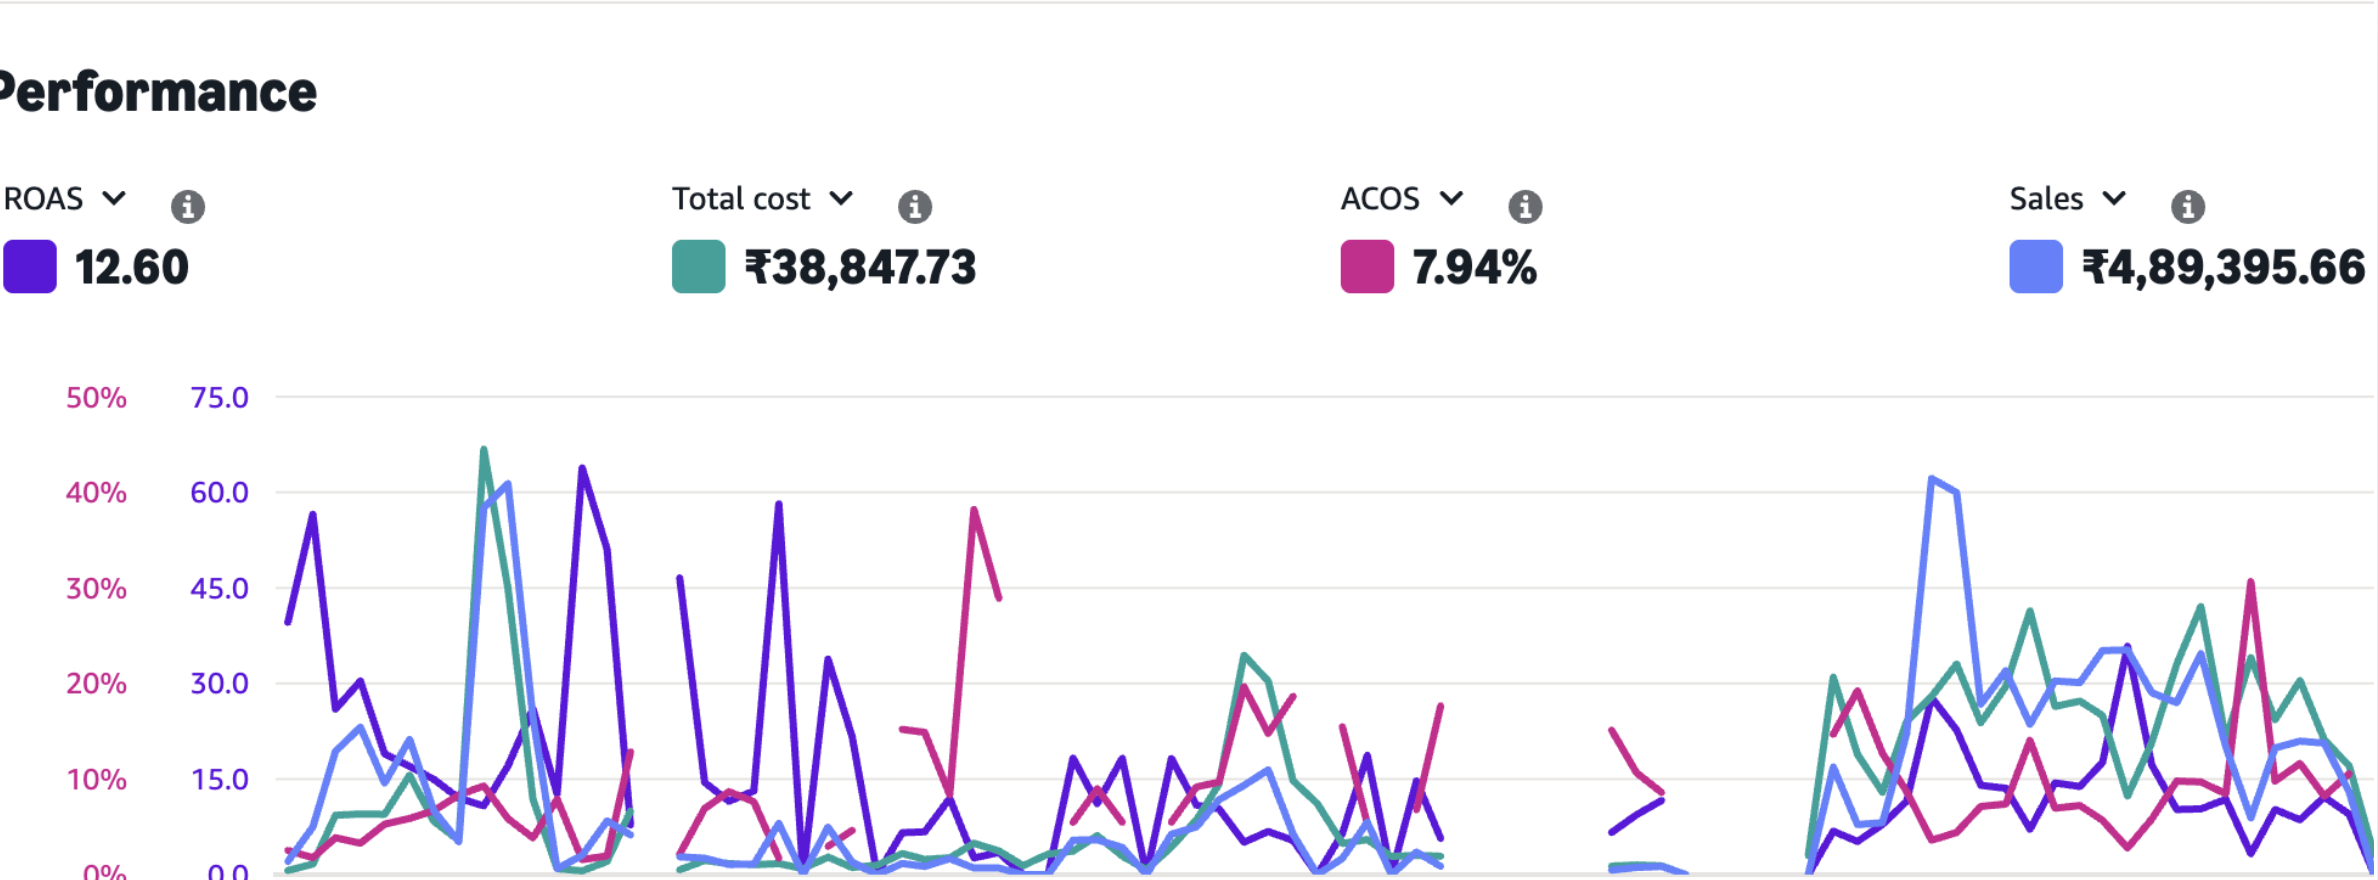2378x880 pixels.
Task: Click the info icon beside ROAS
Action: point(188,206)
